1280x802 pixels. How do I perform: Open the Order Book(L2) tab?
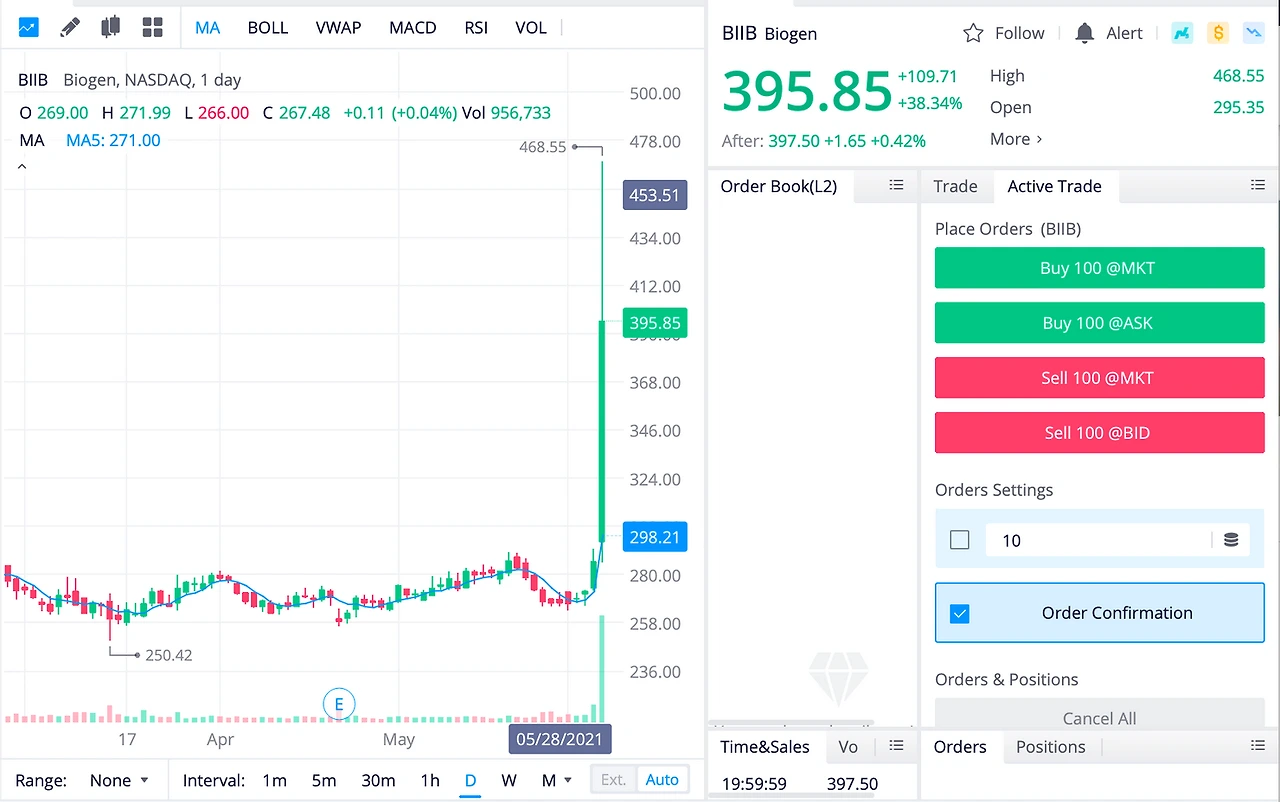779,186
